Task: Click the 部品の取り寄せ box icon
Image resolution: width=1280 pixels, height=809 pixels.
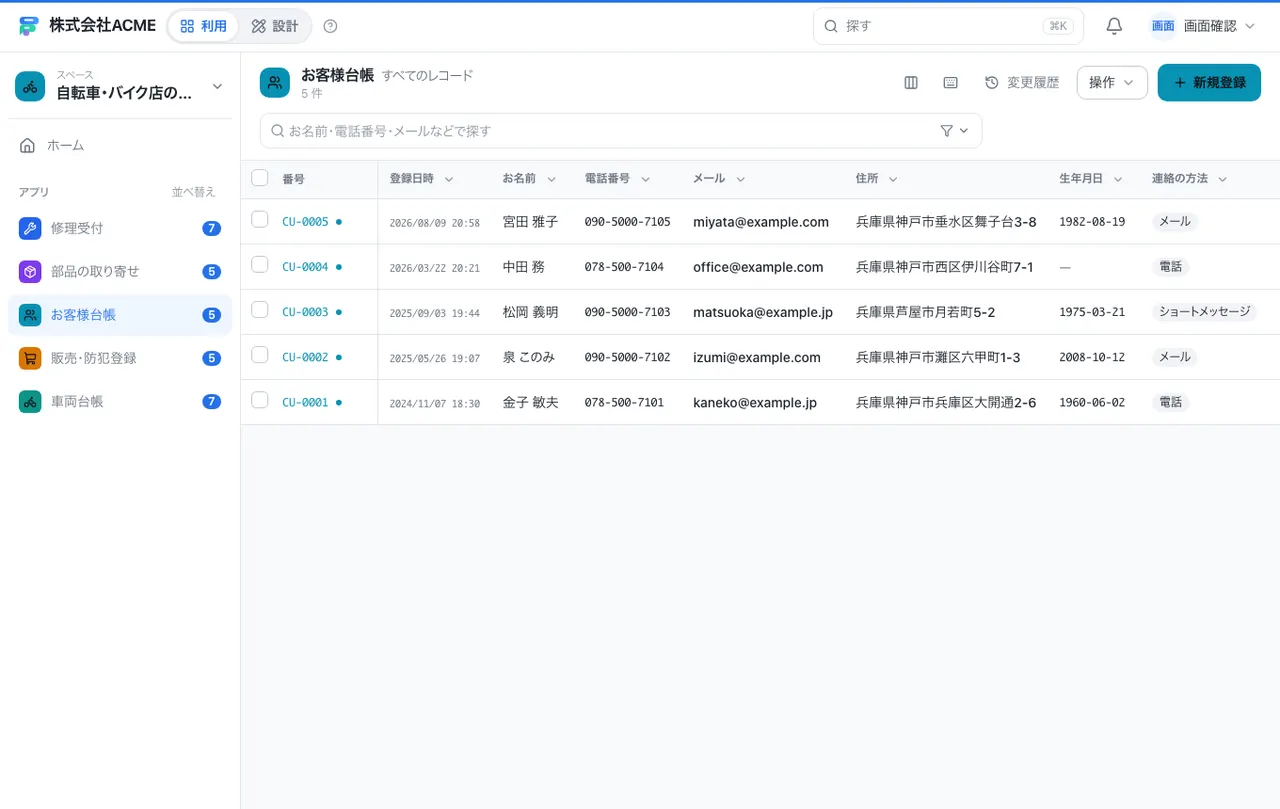Action: (x=30, y=271)
